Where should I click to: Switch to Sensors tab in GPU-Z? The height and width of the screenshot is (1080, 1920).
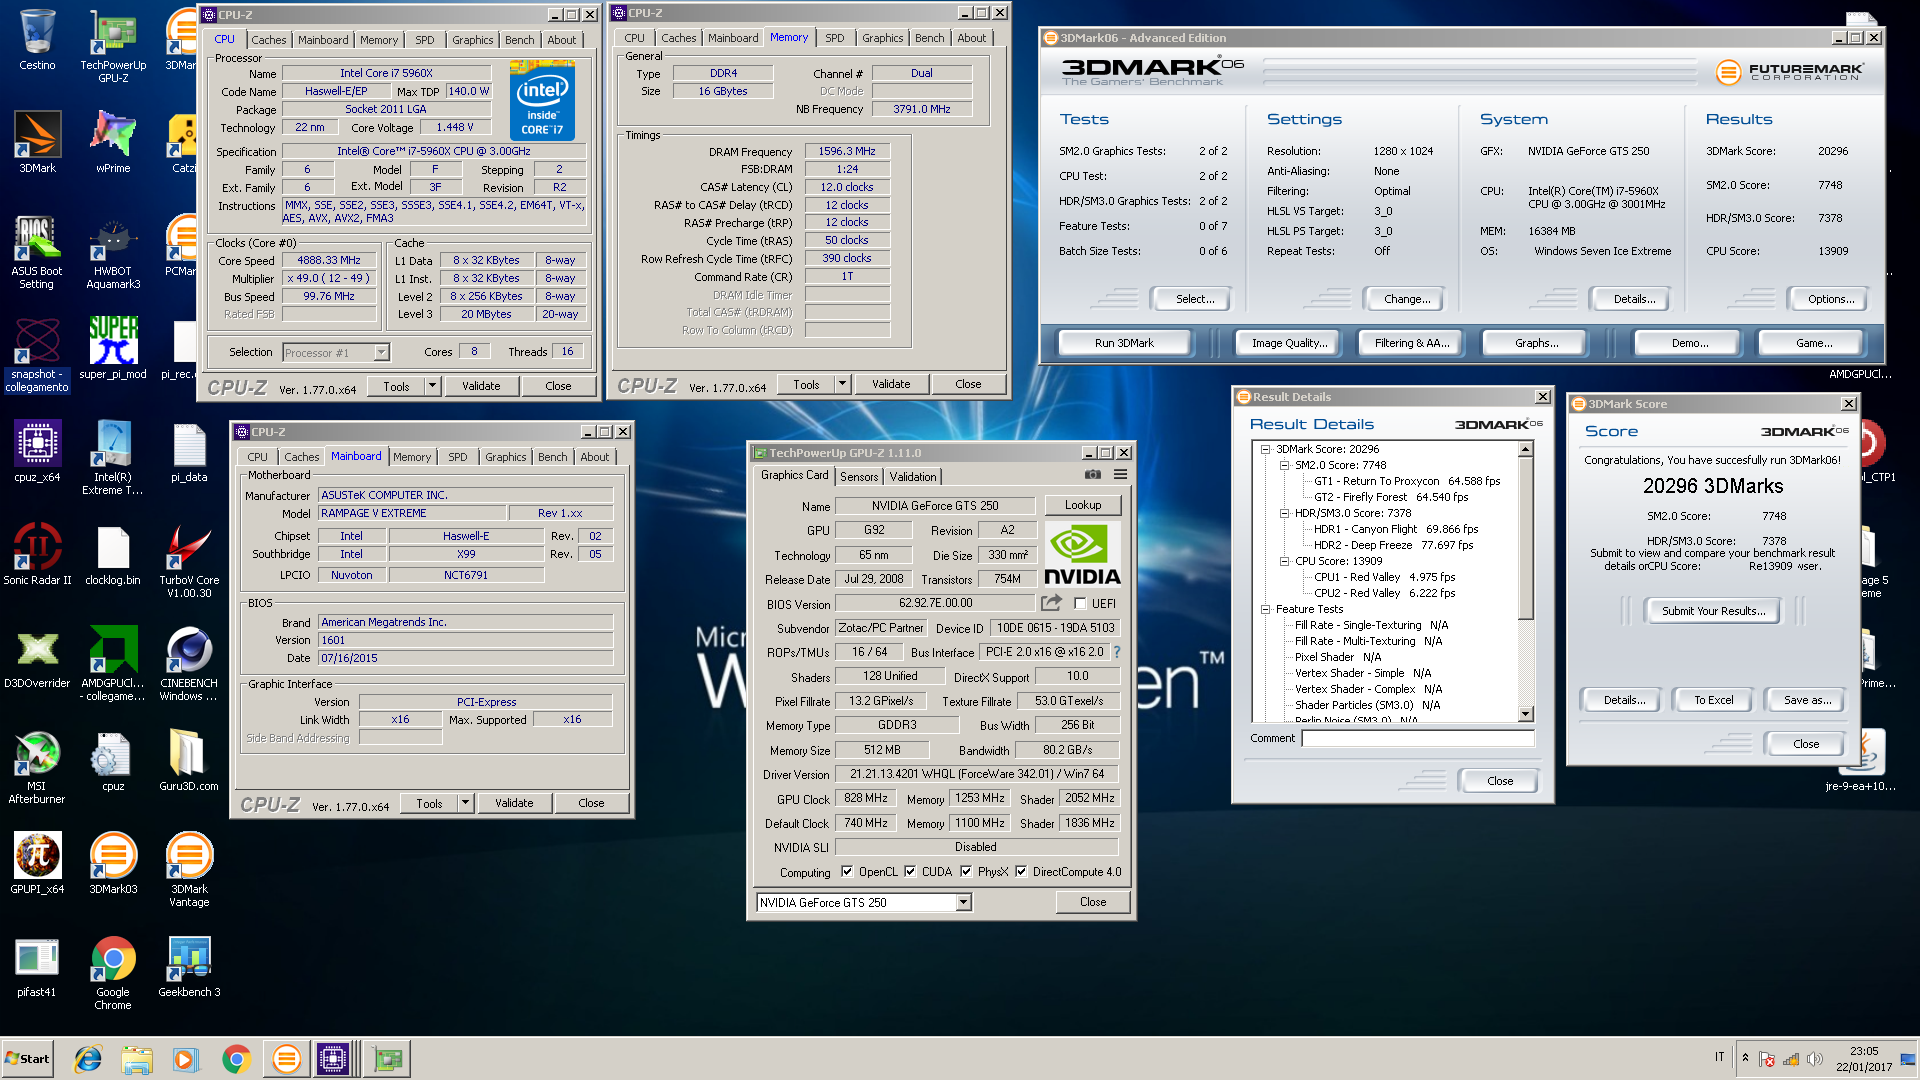tap(859, 477)
